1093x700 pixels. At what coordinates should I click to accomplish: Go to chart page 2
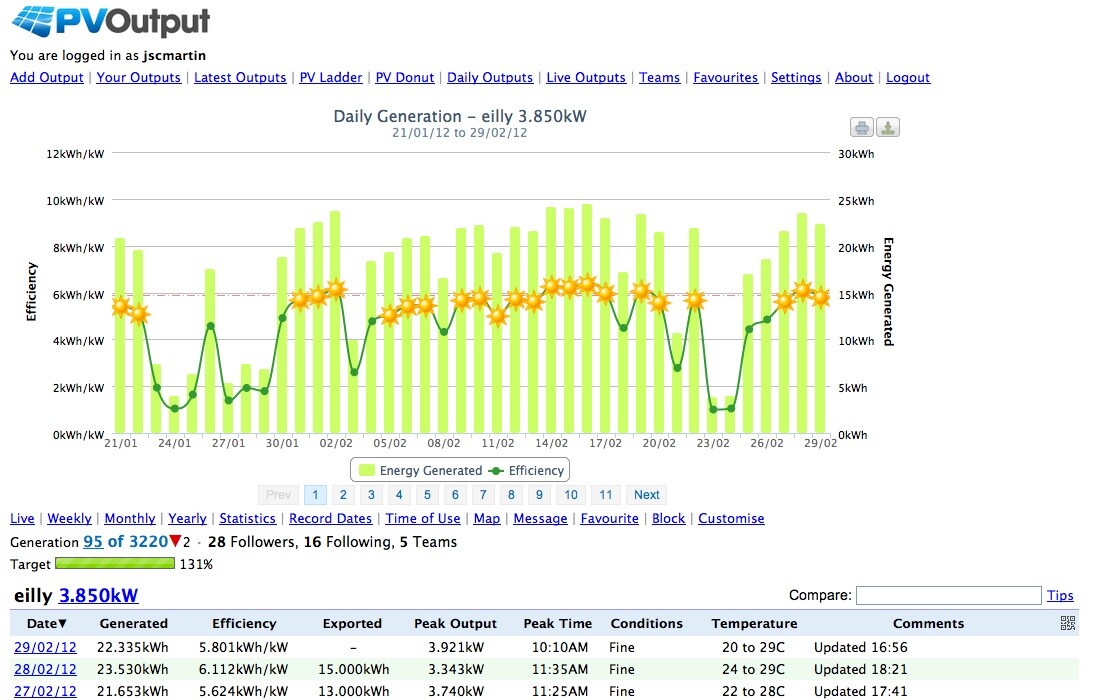coord(343,494)
